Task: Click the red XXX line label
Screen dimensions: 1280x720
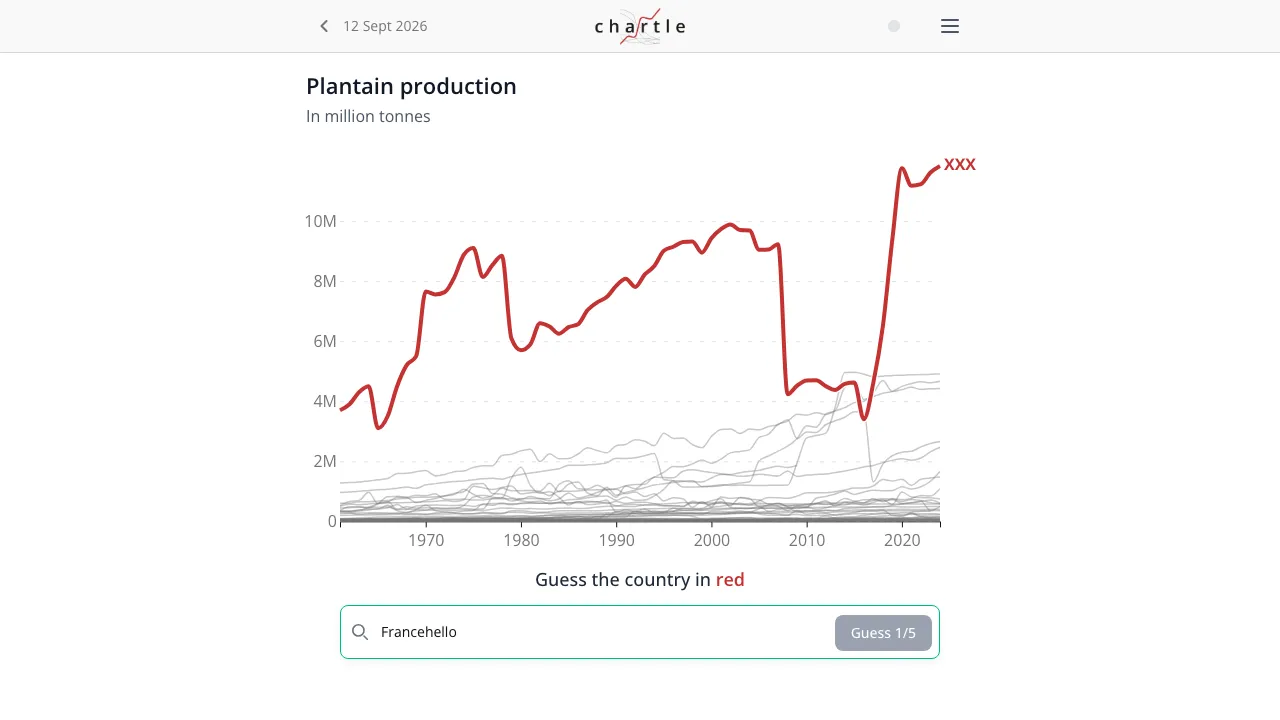Action: [x=960, y=165]
